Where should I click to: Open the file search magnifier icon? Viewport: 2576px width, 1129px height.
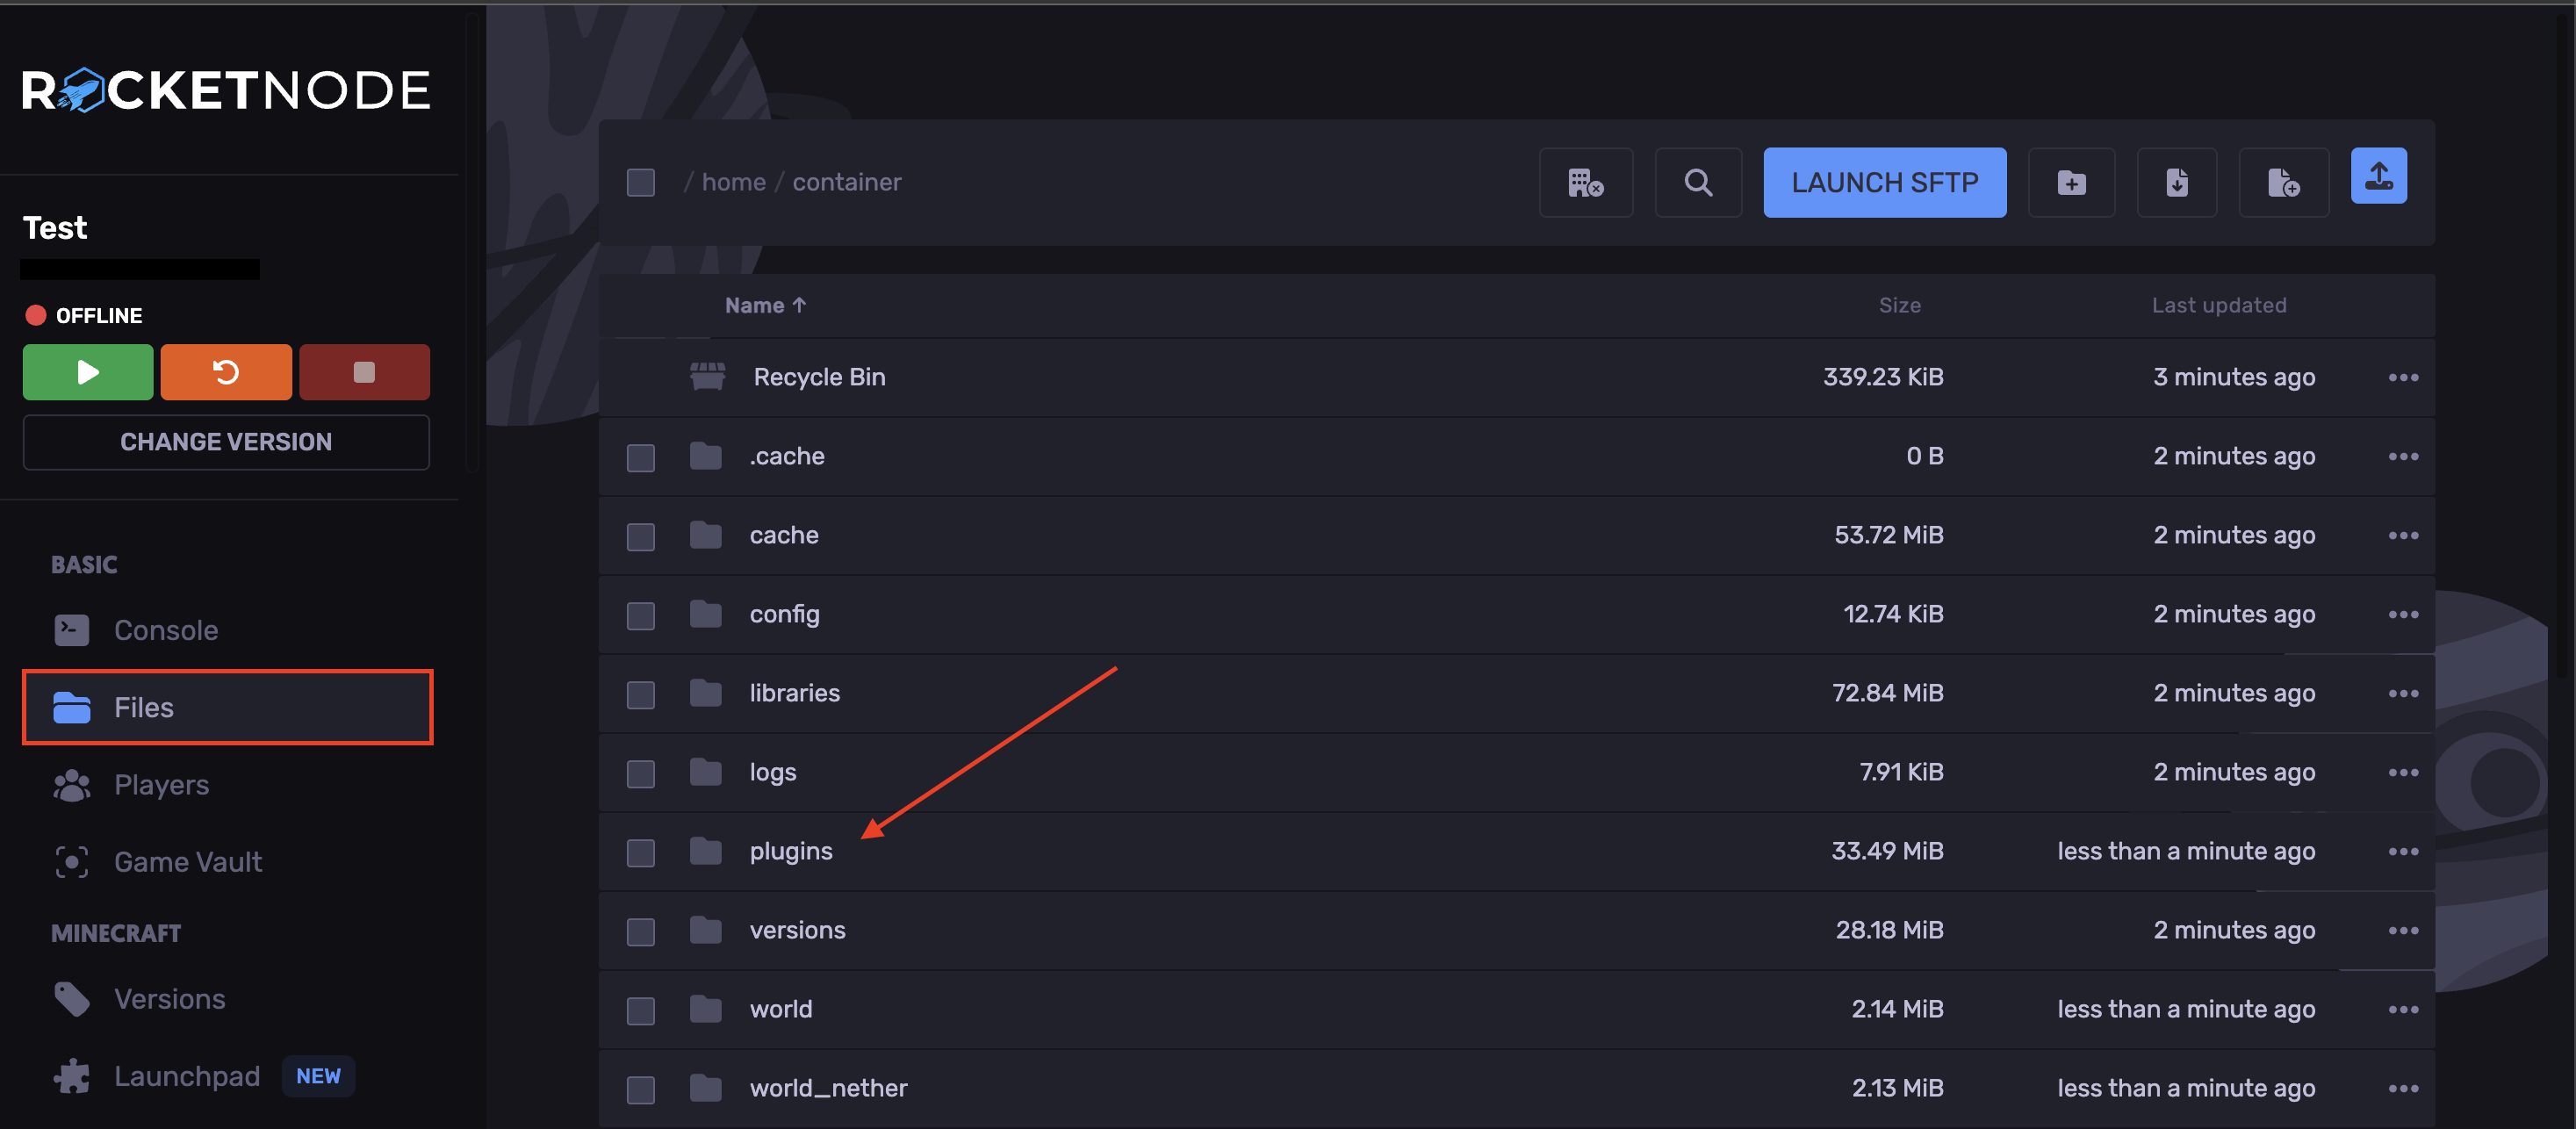1697,183
